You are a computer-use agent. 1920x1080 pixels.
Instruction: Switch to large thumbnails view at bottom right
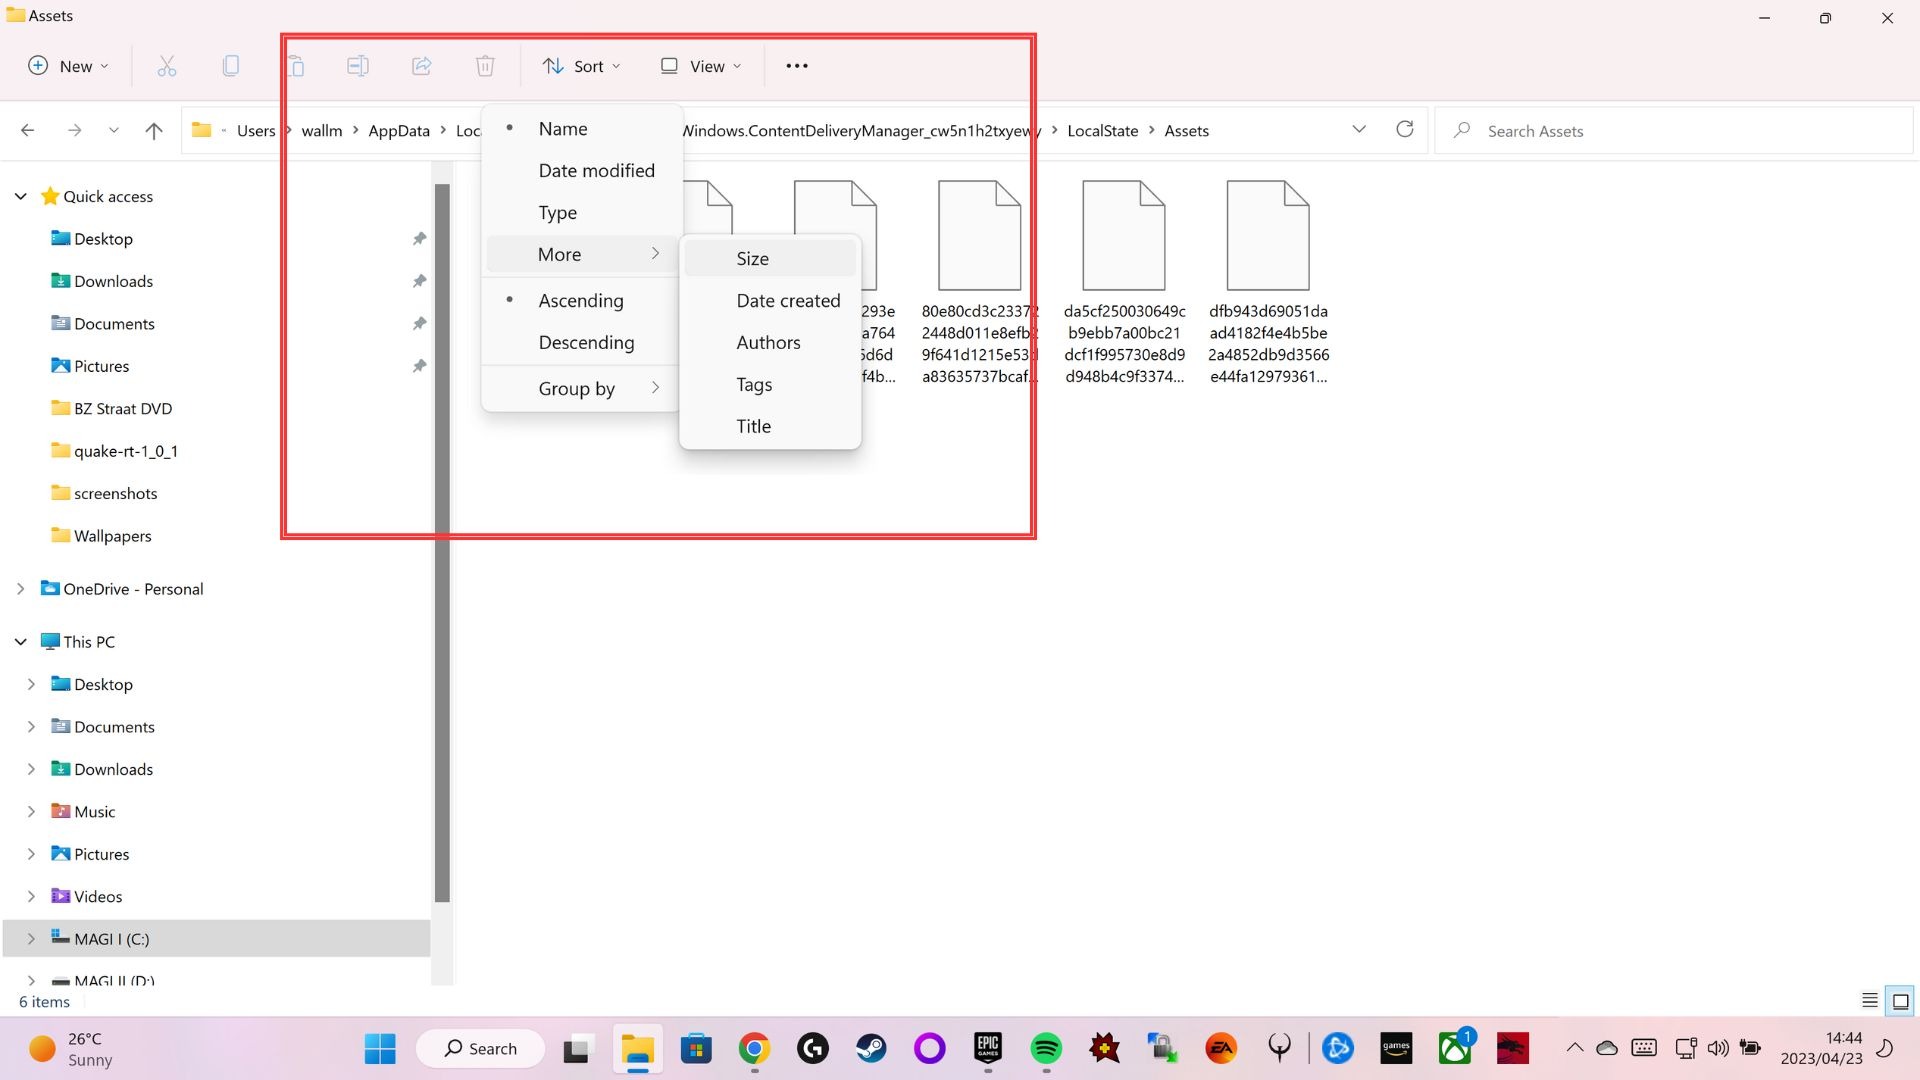tap(1898, 1001)
